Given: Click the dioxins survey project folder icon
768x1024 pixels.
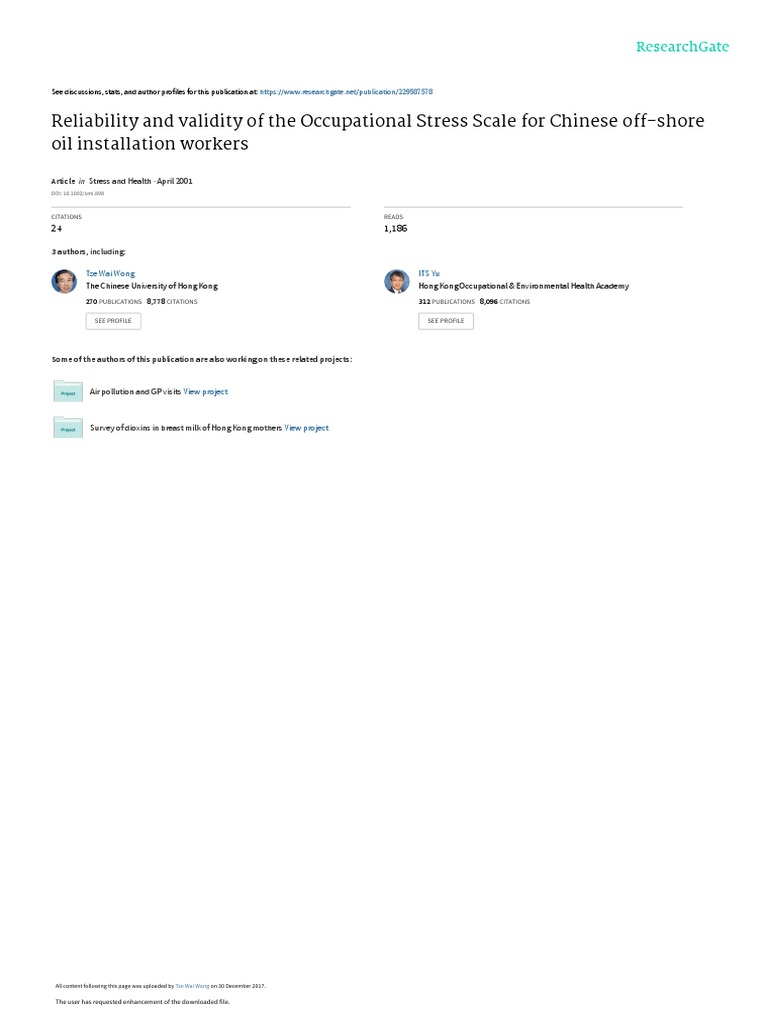Looking at the screenshot, I should [x=68, y=427].
